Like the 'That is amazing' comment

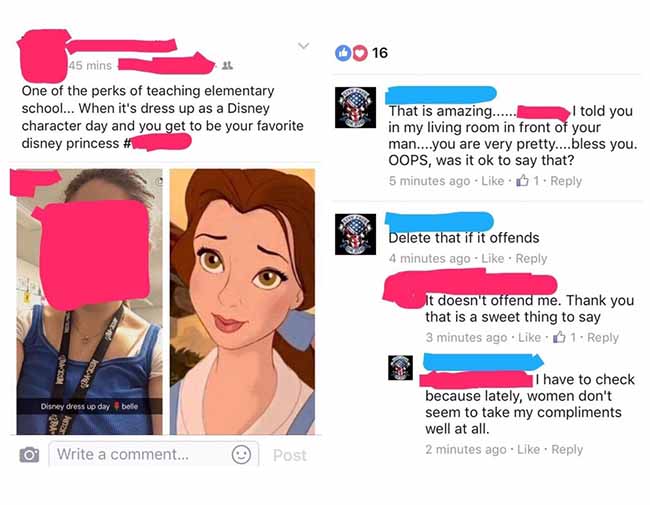492,181
